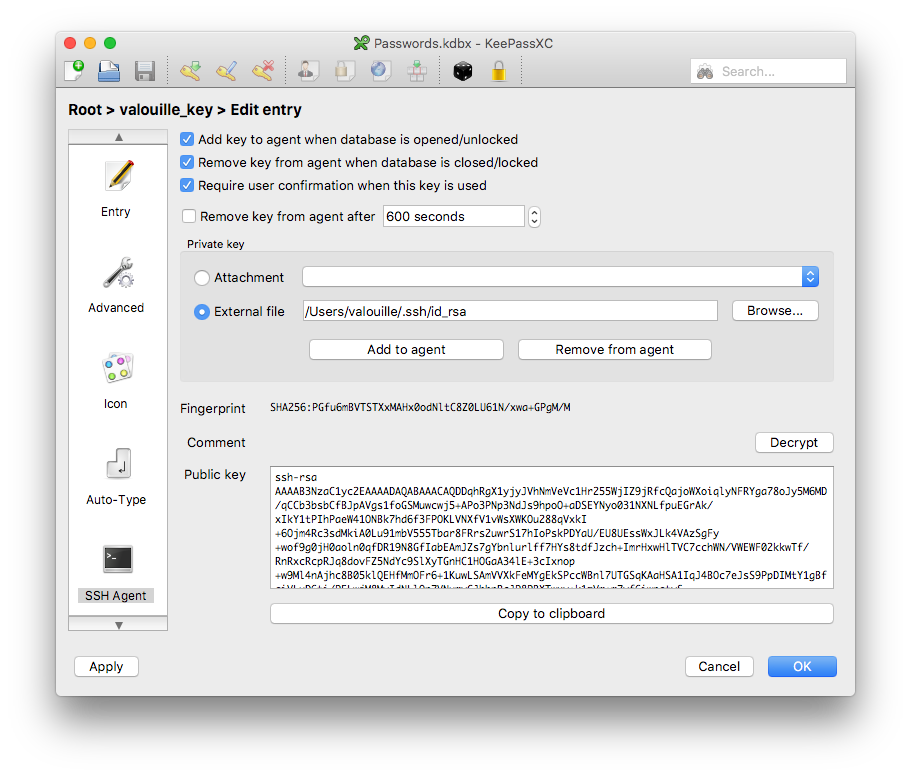Click the Browse... button

pyautogui.click(x=775, y=311)
